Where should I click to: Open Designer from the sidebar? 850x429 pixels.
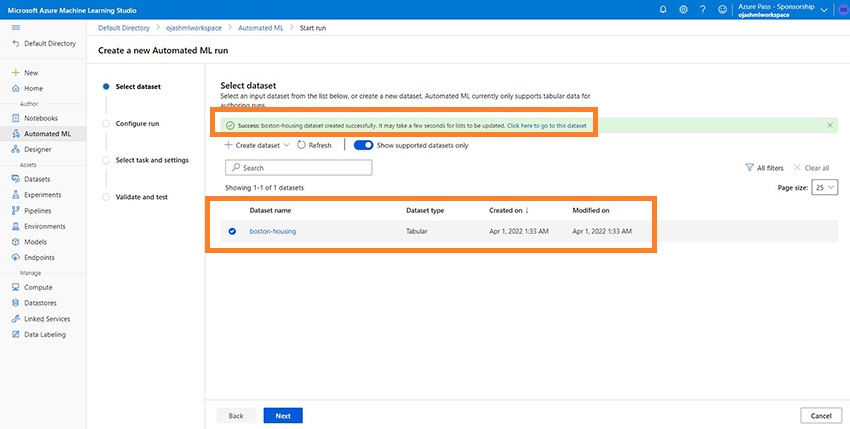(x=38, y=149)
